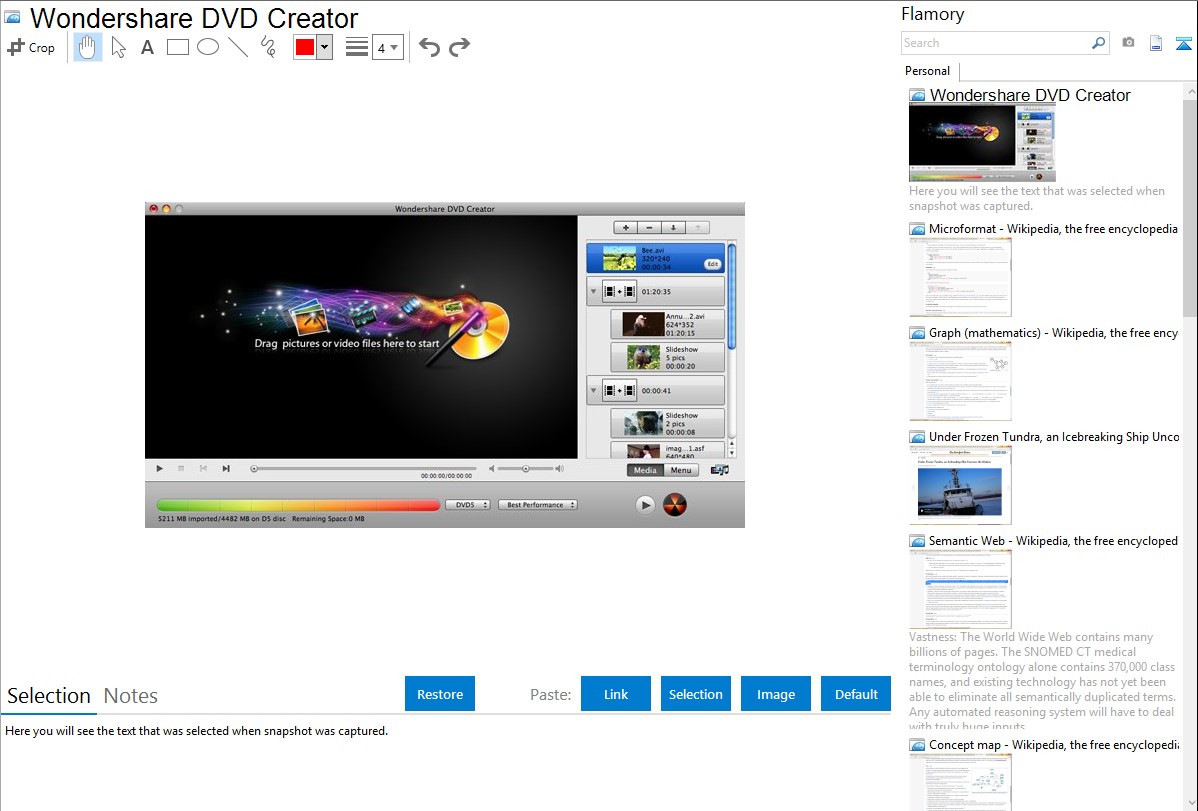
Task: Click the camera snapshot icon
Action: click(1128, 43)
